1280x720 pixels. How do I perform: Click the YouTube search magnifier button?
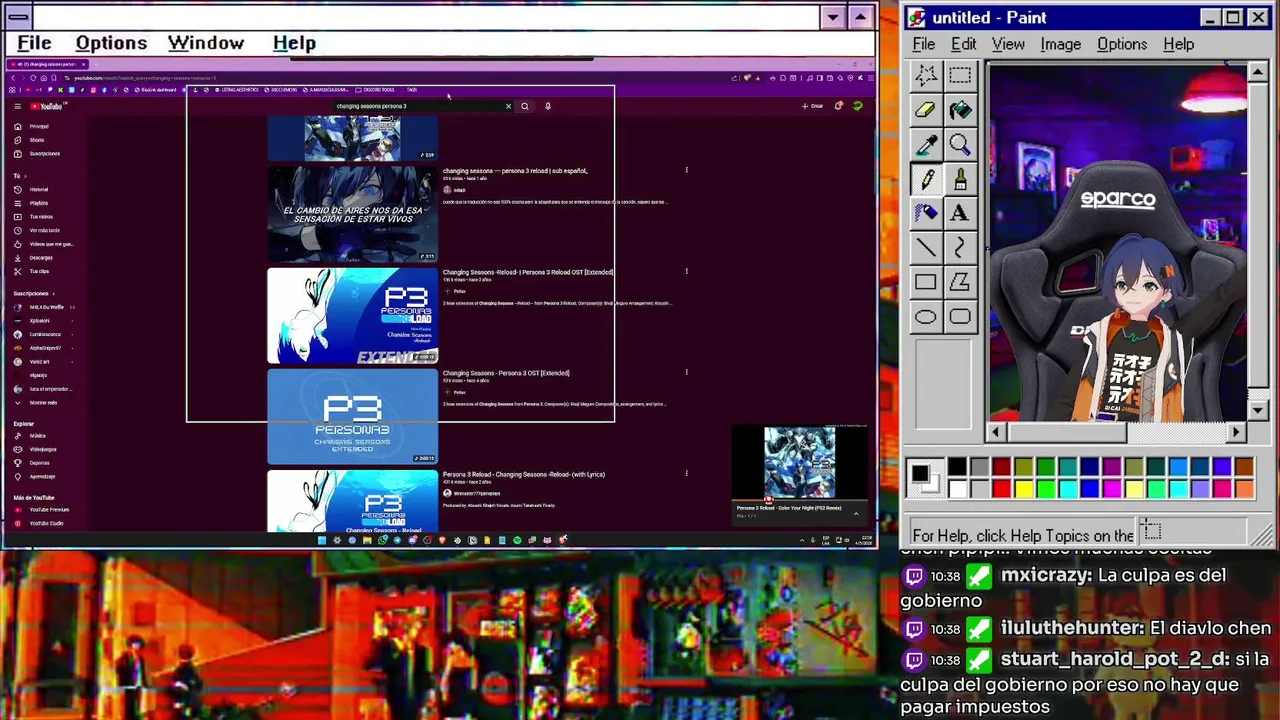pos(524,106)
